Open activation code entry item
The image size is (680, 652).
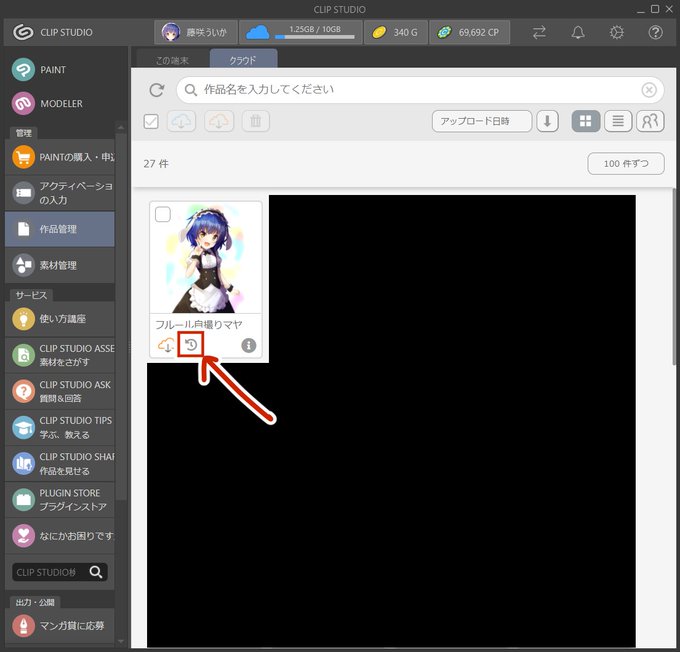coord(60,193)
